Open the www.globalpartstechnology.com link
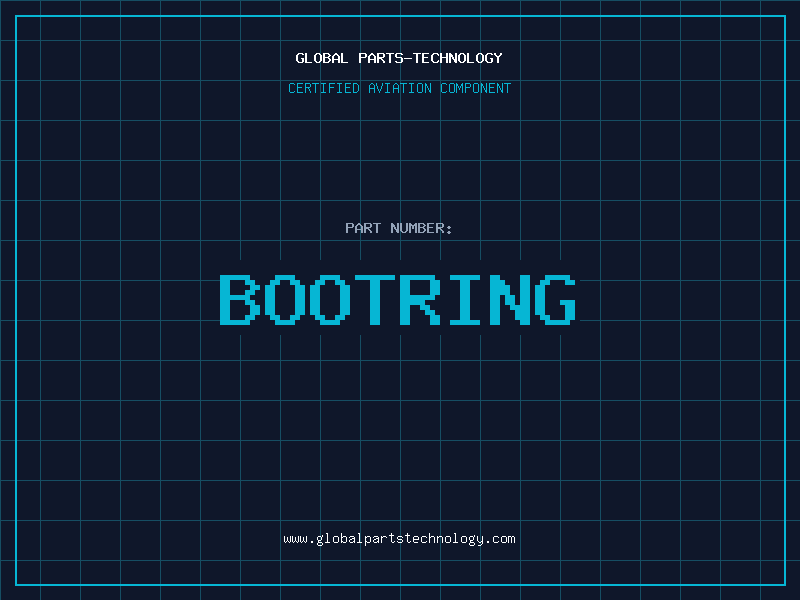This screenshot has height=600, width=800. [399, 539]
